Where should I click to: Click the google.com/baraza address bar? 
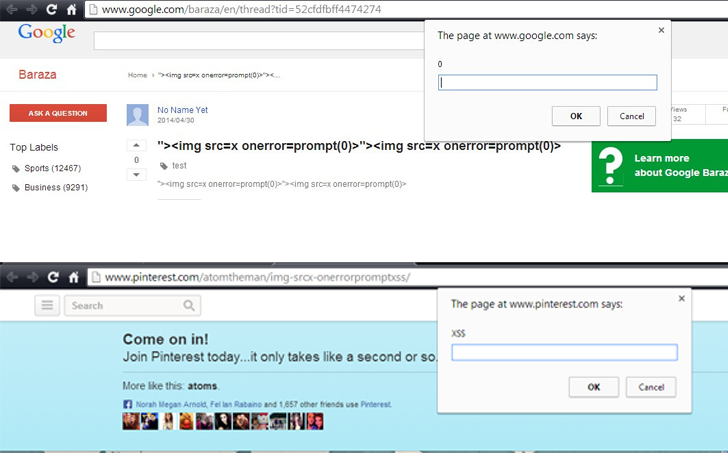point(406,9)
